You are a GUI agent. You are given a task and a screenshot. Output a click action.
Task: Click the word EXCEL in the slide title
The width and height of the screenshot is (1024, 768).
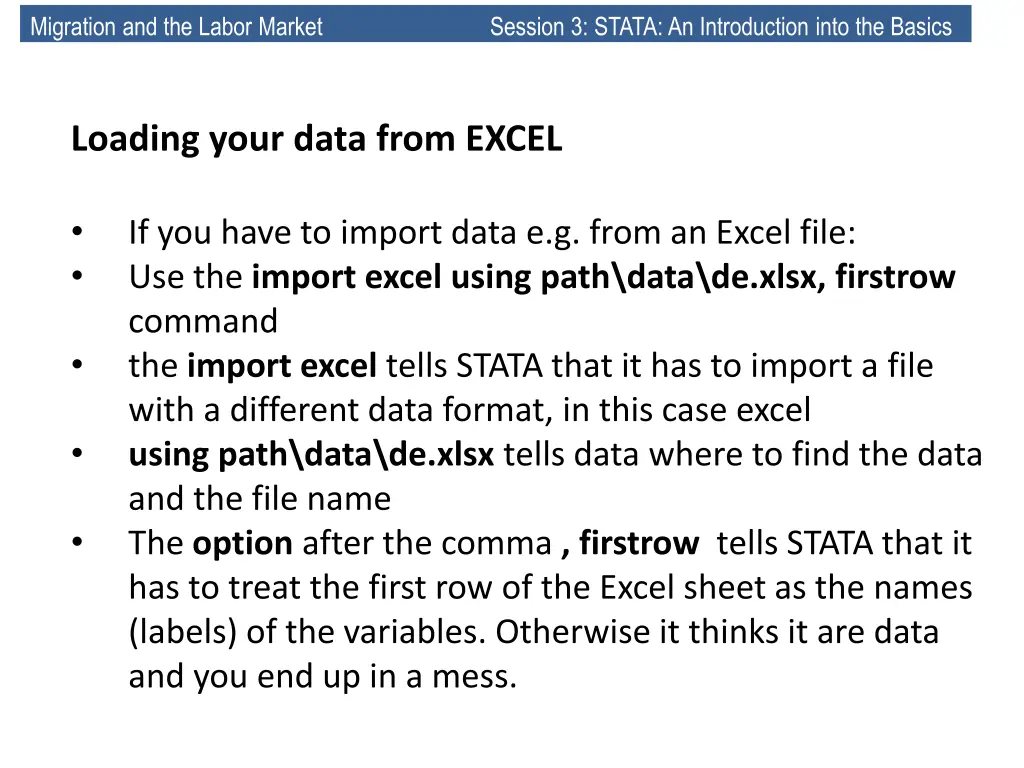pyautogui.click(x=513, y=138)
